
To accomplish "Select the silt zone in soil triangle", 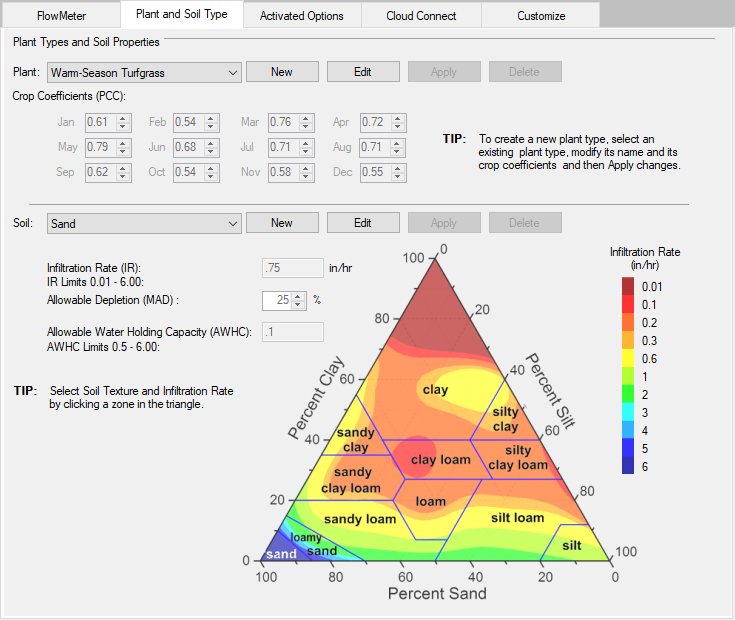I will click(571, 545).
